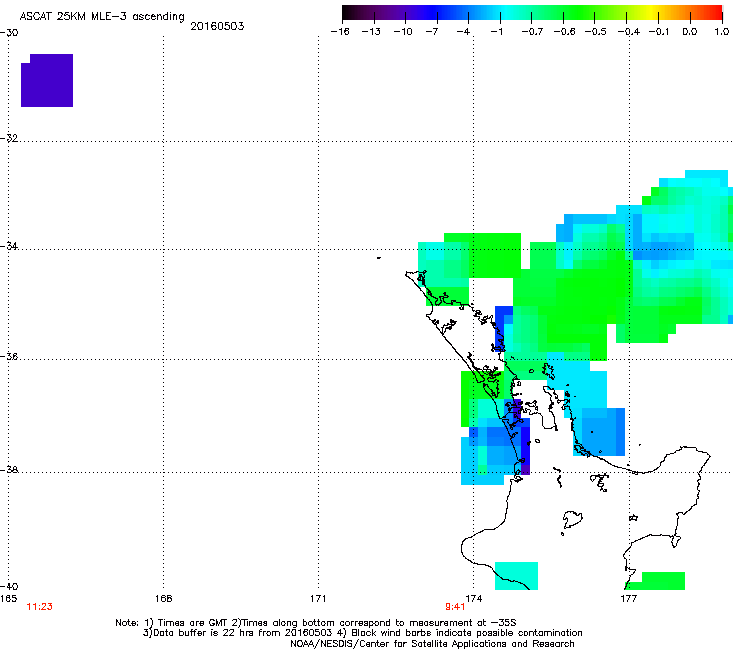Click the colorbar value 1.0
Image resolution: width=740 pixels, height=650 pixels.
coord(722,32)
